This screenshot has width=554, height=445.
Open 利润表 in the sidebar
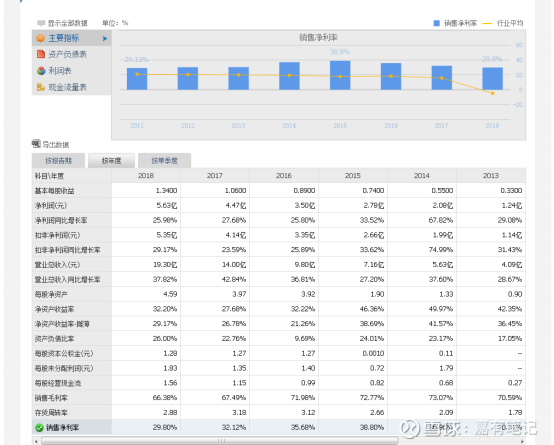[x=60, y=71]
